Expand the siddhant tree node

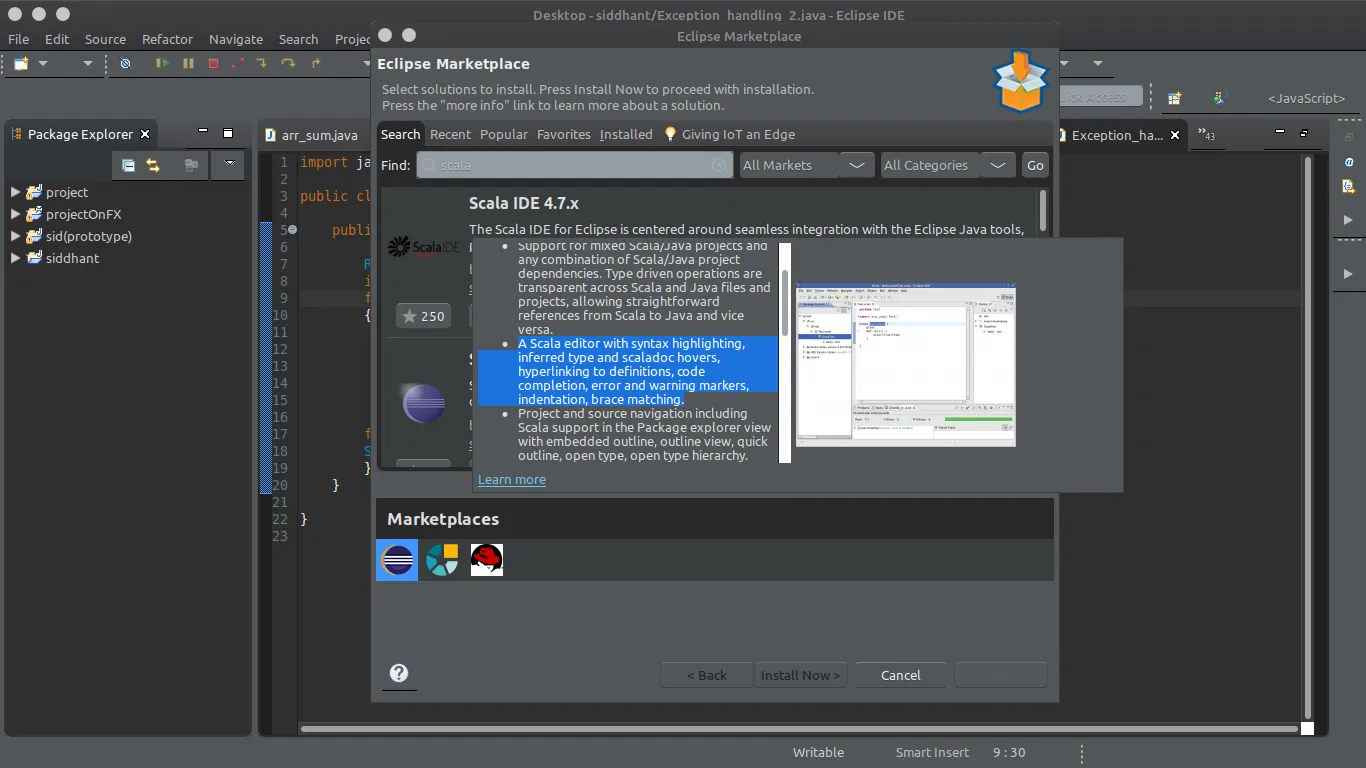click(15, 258)
